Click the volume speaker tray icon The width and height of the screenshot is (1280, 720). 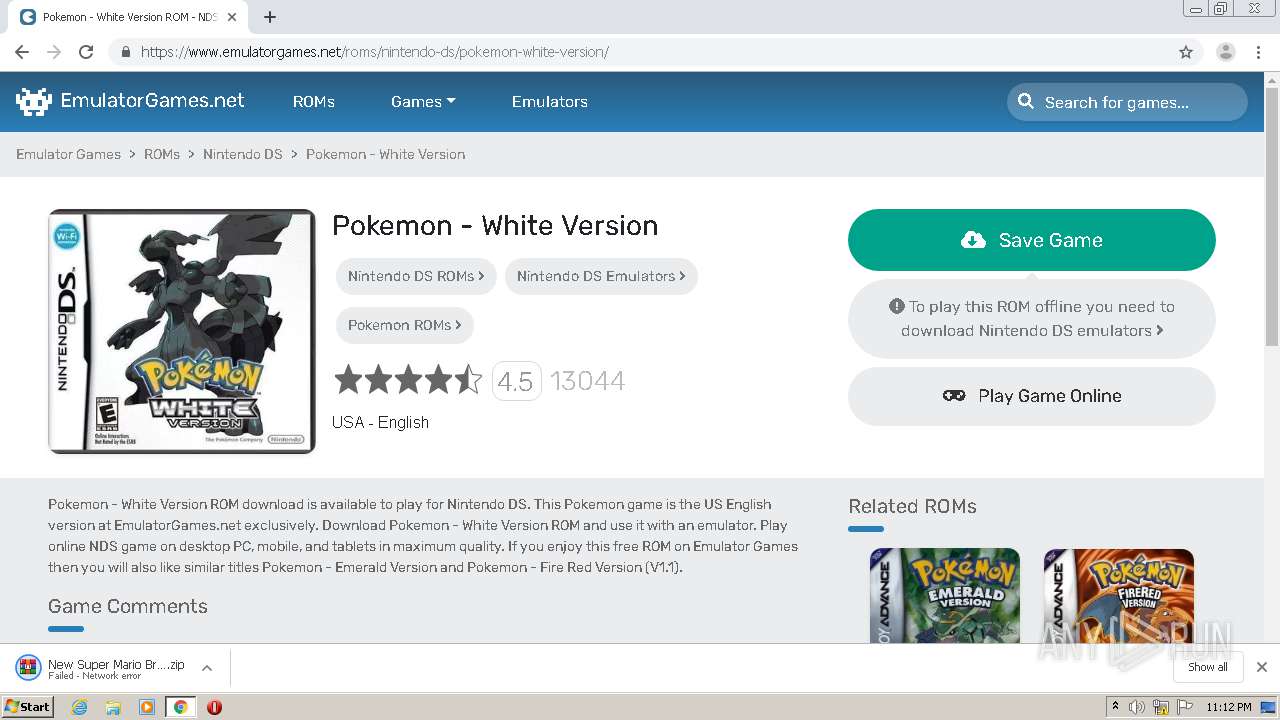coord(1137,707)
